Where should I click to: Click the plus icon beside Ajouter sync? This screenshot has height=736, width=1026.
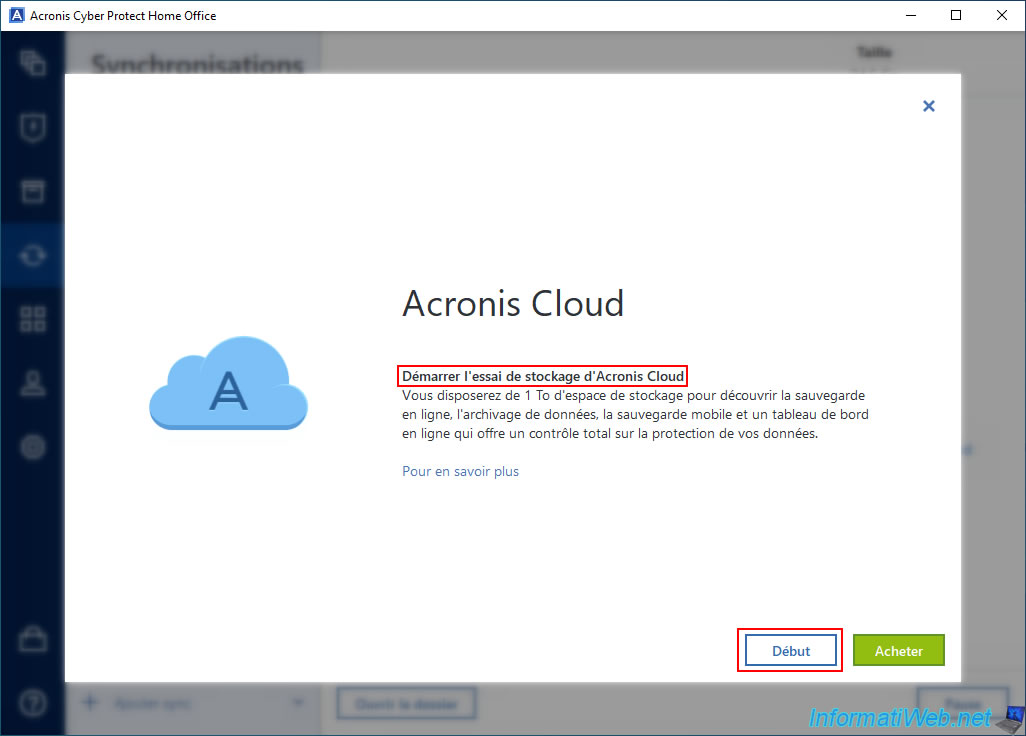coord(90,703)
